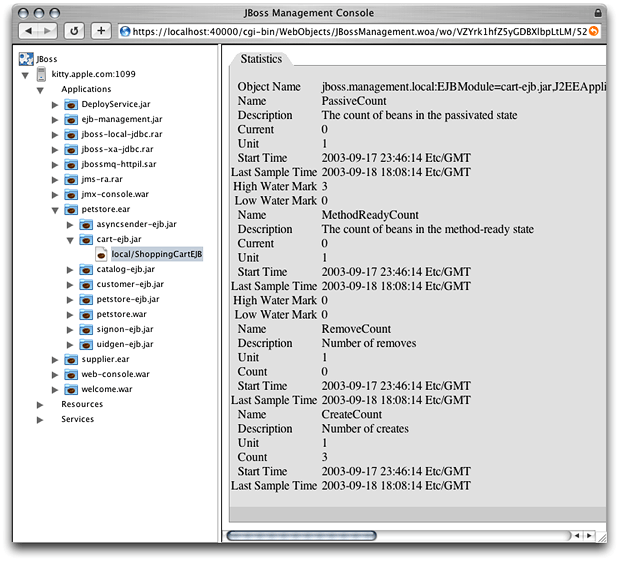
Task: Click the web-console.war module icon
Action: pos(71,374)
